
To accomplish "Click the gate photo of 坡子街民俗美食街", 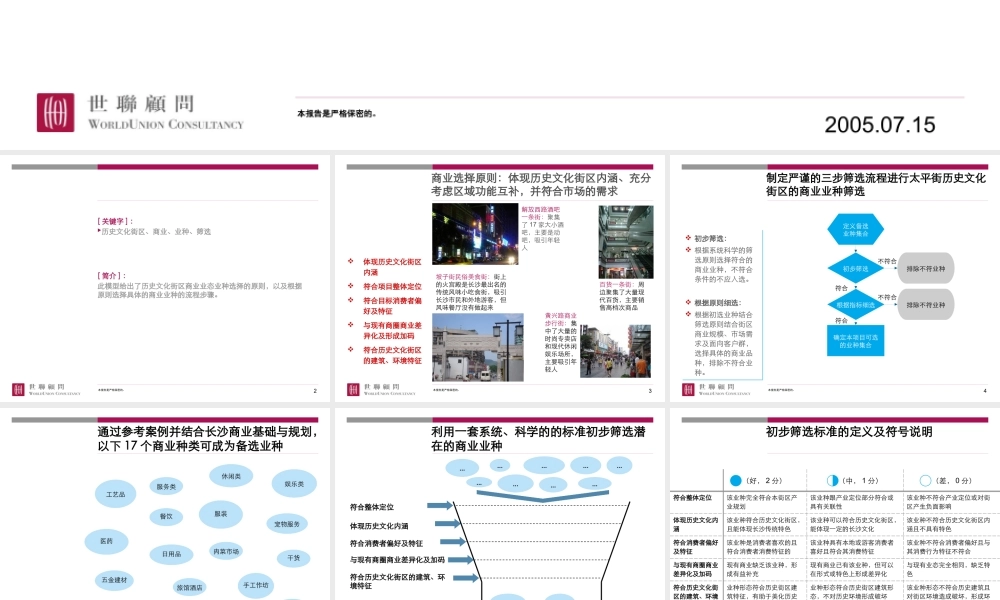I will pos(478,348).
